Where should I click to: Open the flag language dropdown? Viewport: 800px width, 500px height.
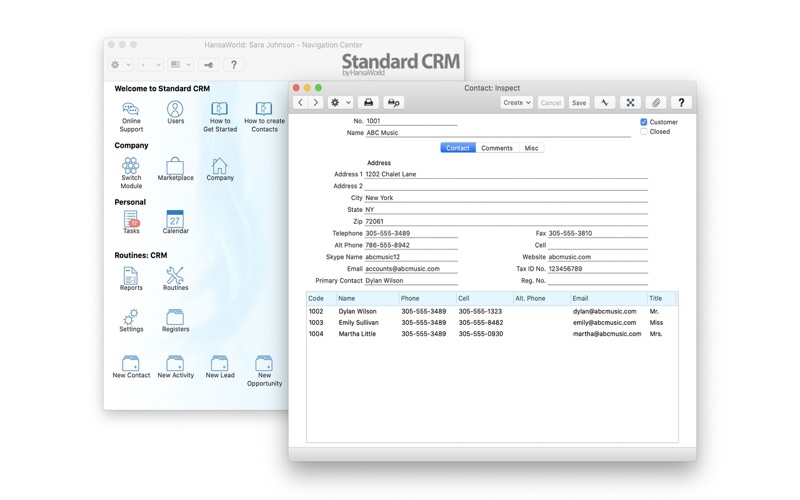[x=181, y=65]
